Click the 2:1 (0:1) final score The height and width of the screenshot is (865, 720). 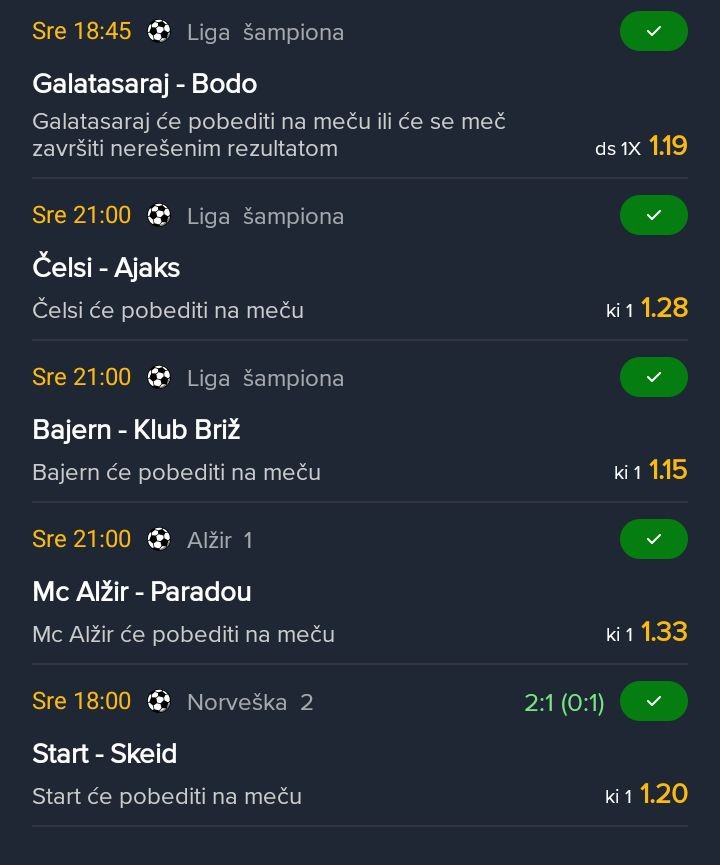click(564, 703)
